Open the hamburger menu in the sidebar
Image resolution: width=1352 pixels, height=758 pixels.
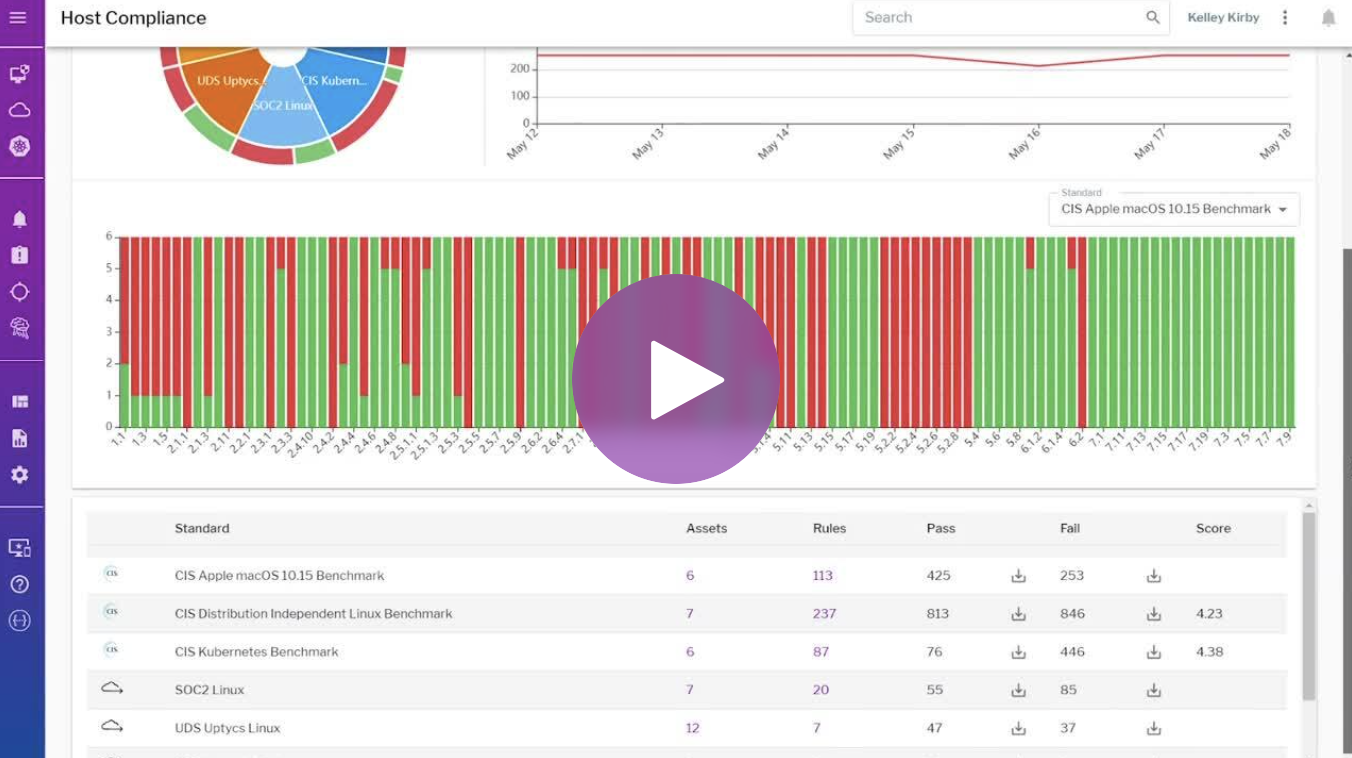[x=18, y=18]
